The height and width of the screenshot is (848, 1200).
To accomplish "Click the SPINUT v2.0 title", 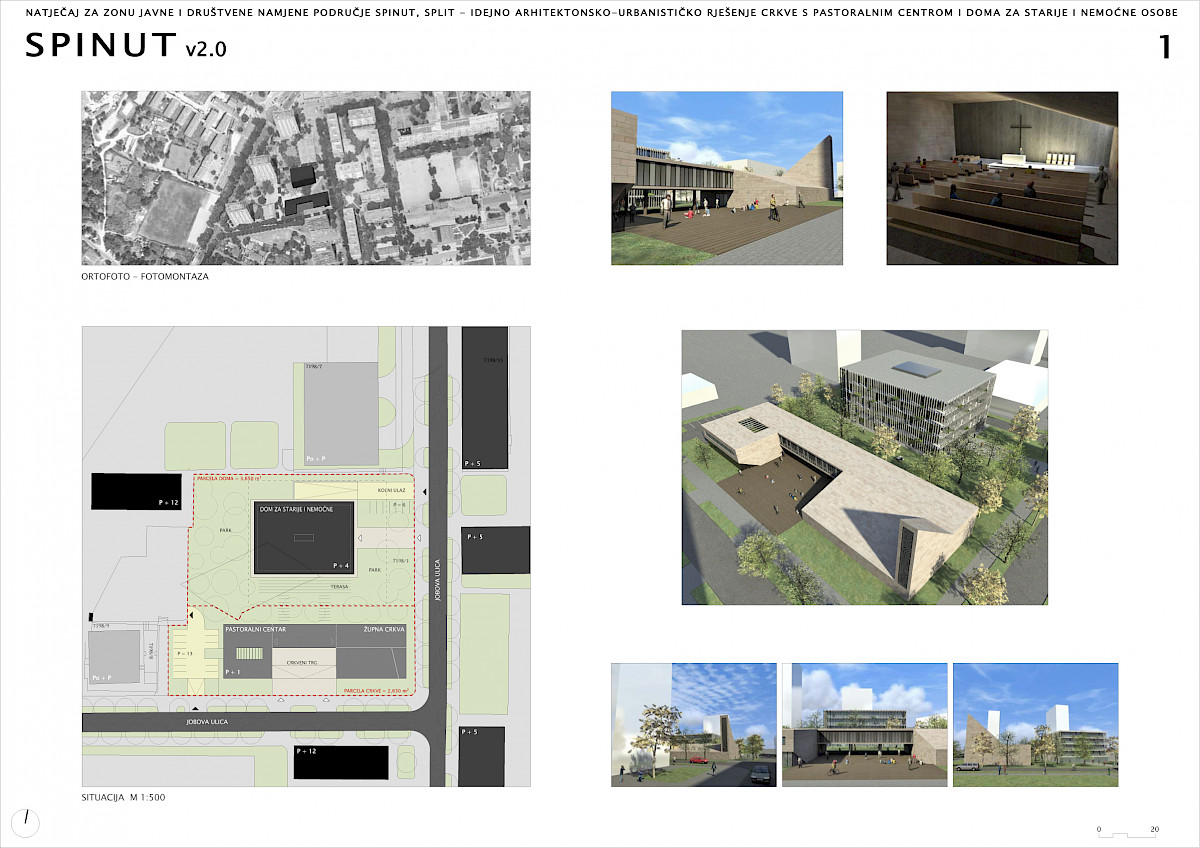I will coord(126,47).
